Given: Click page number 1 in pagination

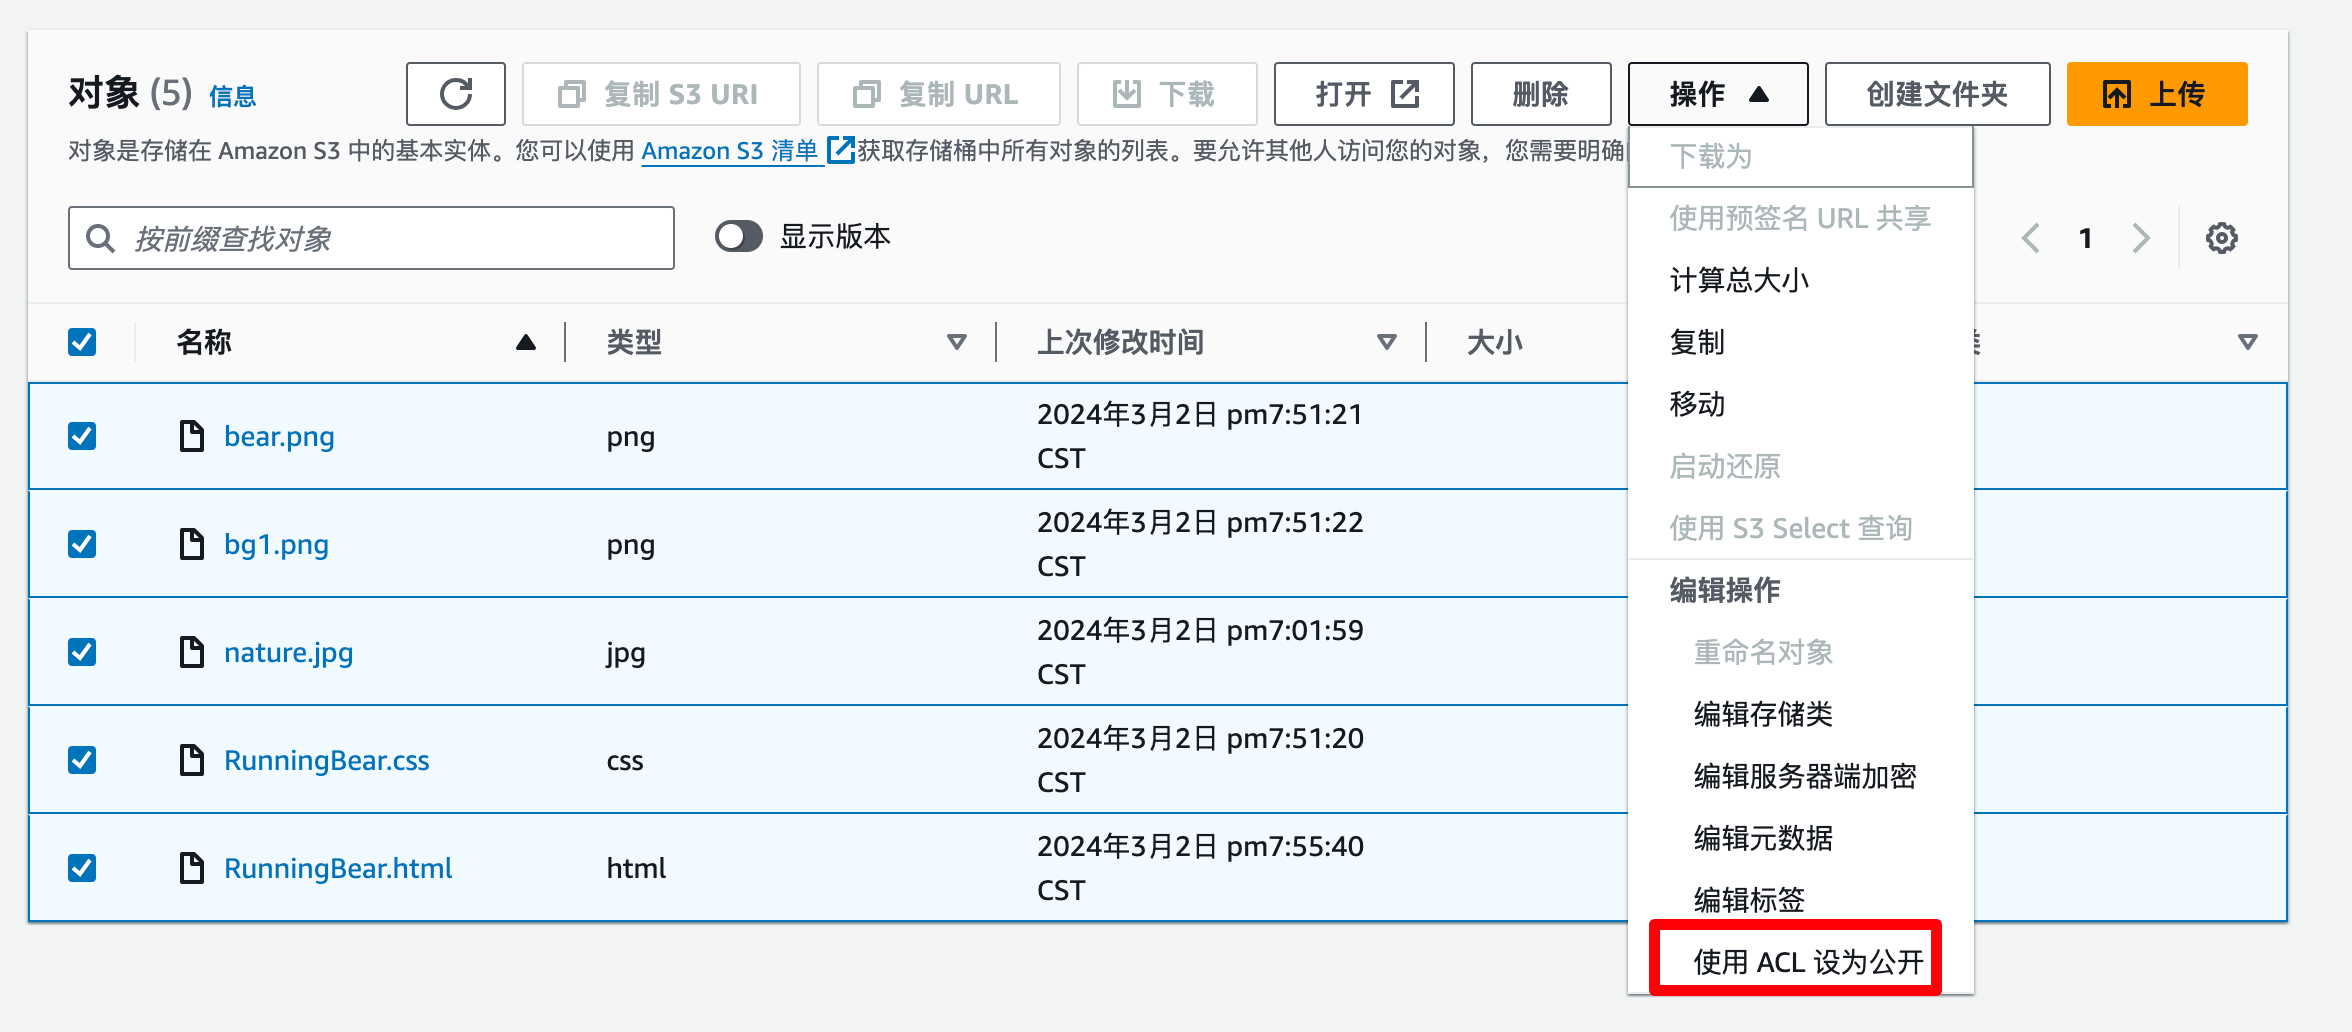Looking at the screenshot, I should (x=2085, y=238).
